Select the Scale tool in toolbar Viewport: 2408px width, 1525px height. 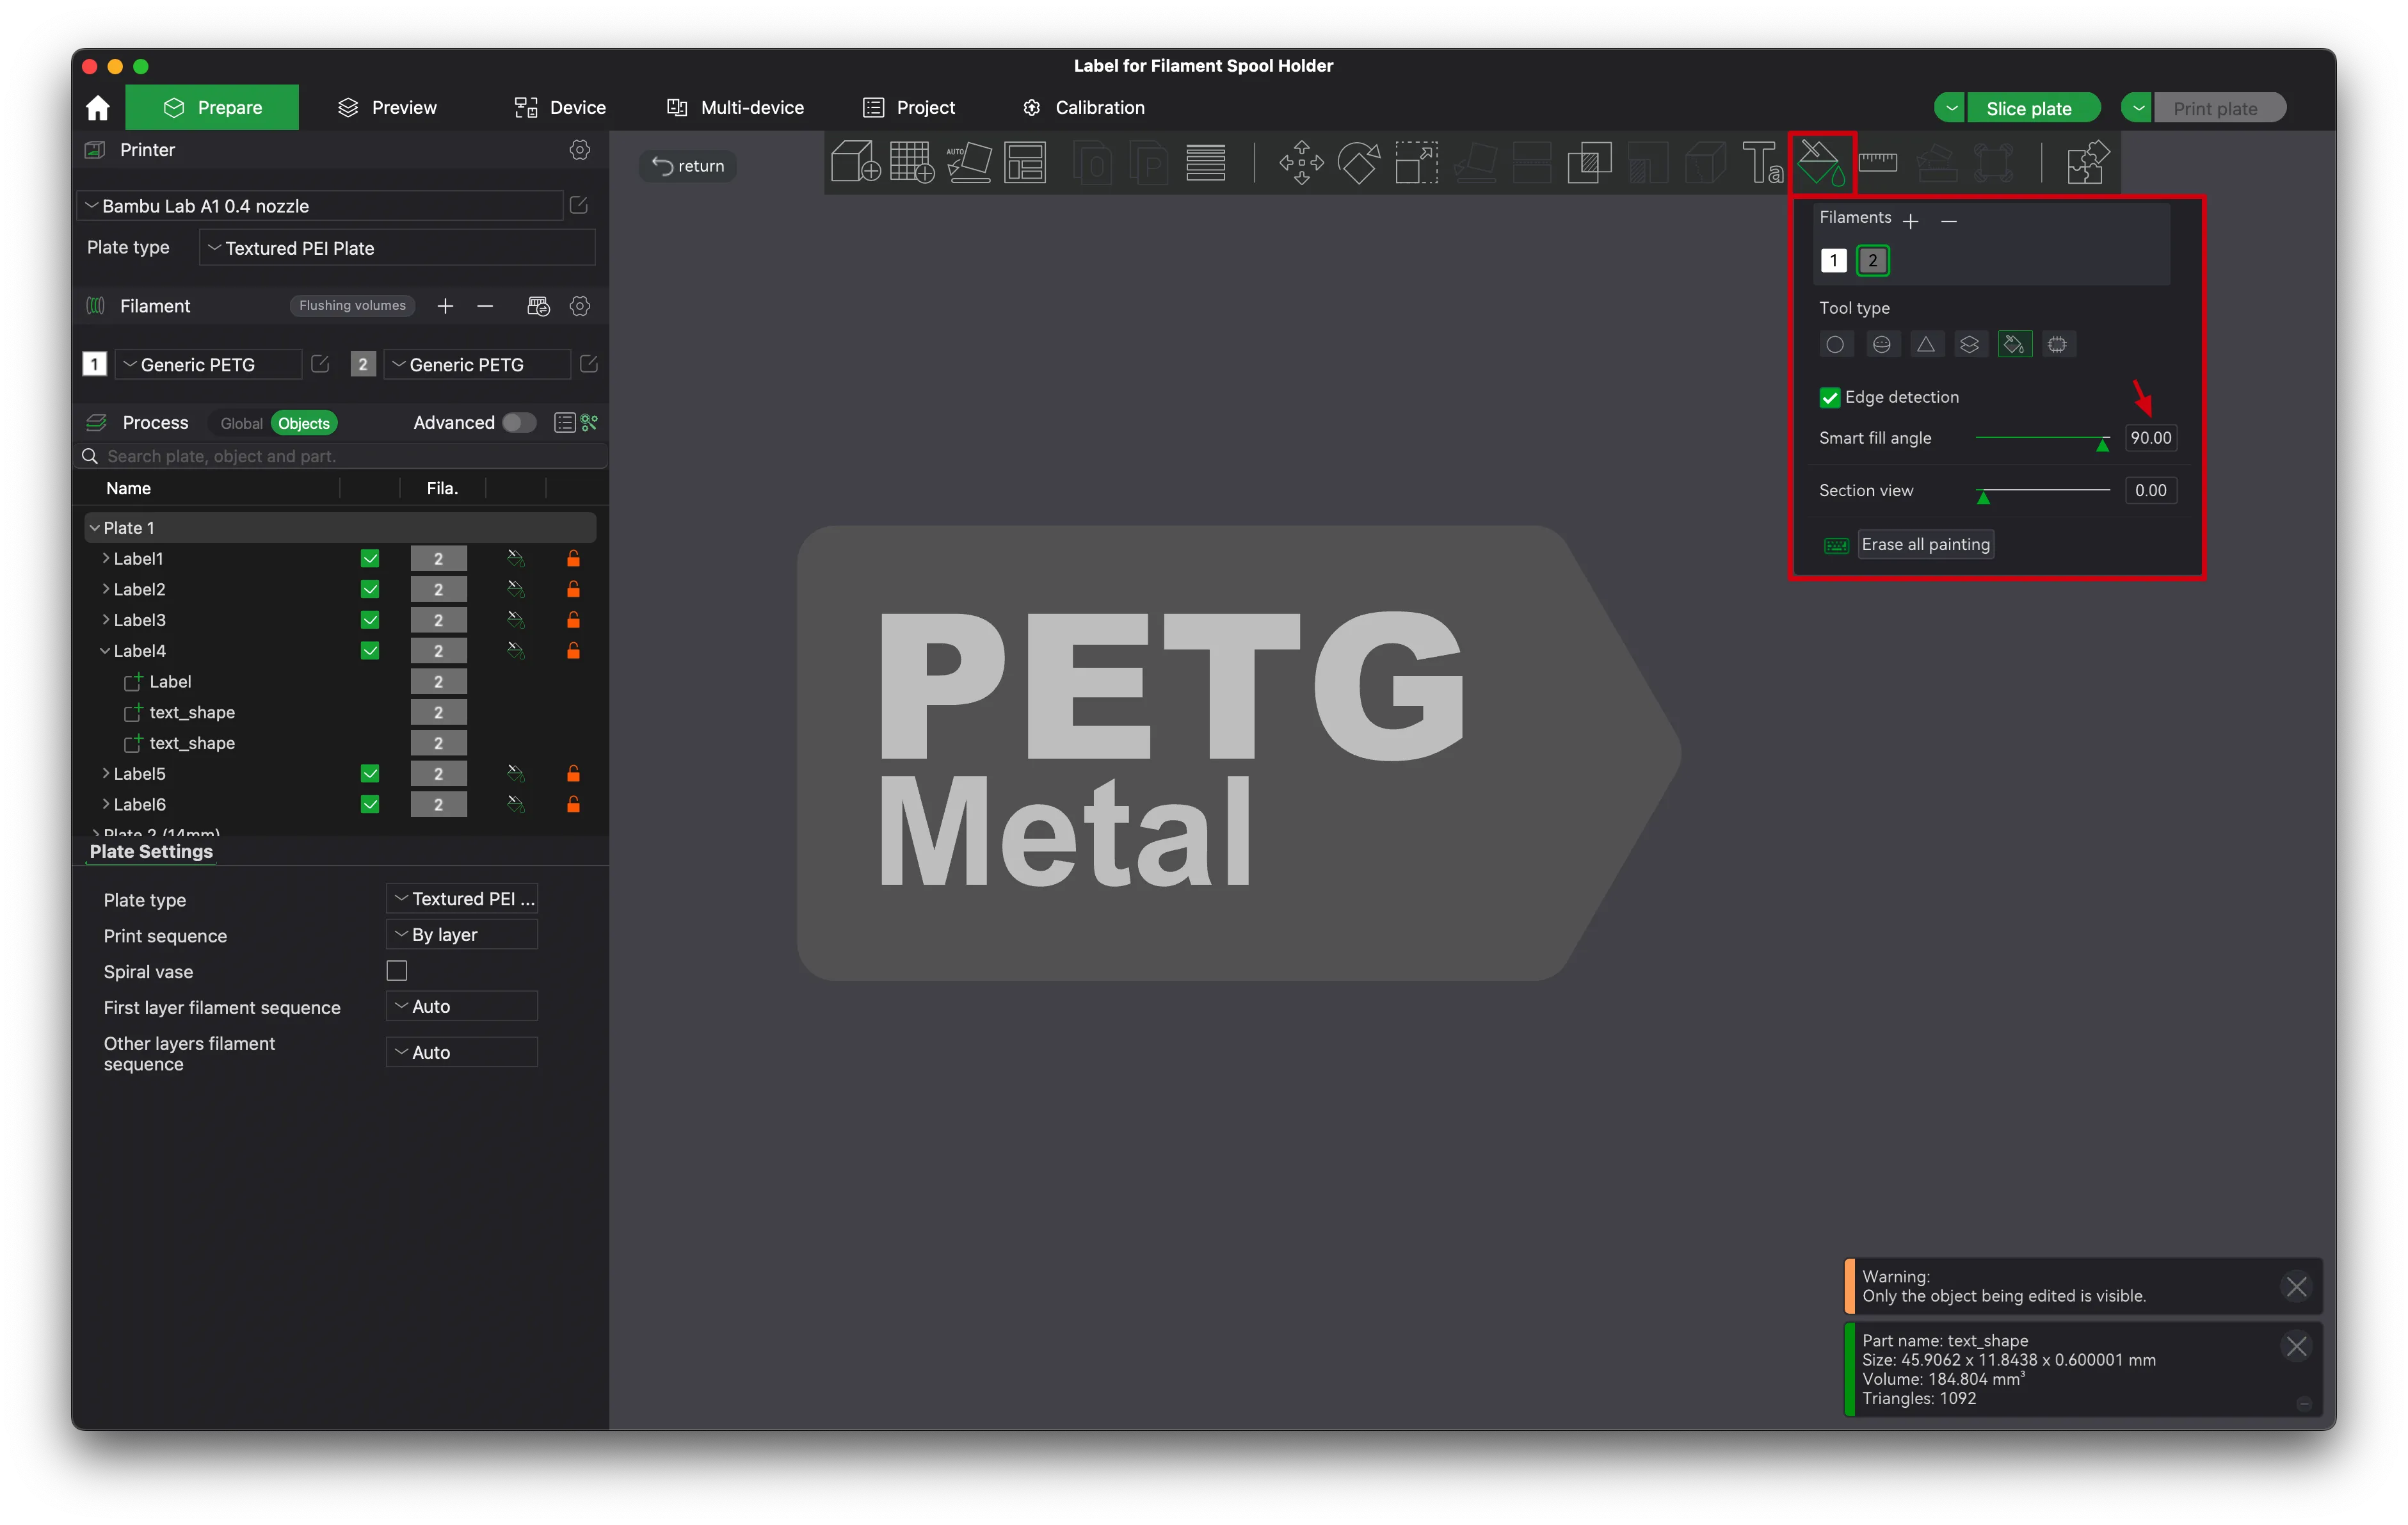[x=1416, y=162]
